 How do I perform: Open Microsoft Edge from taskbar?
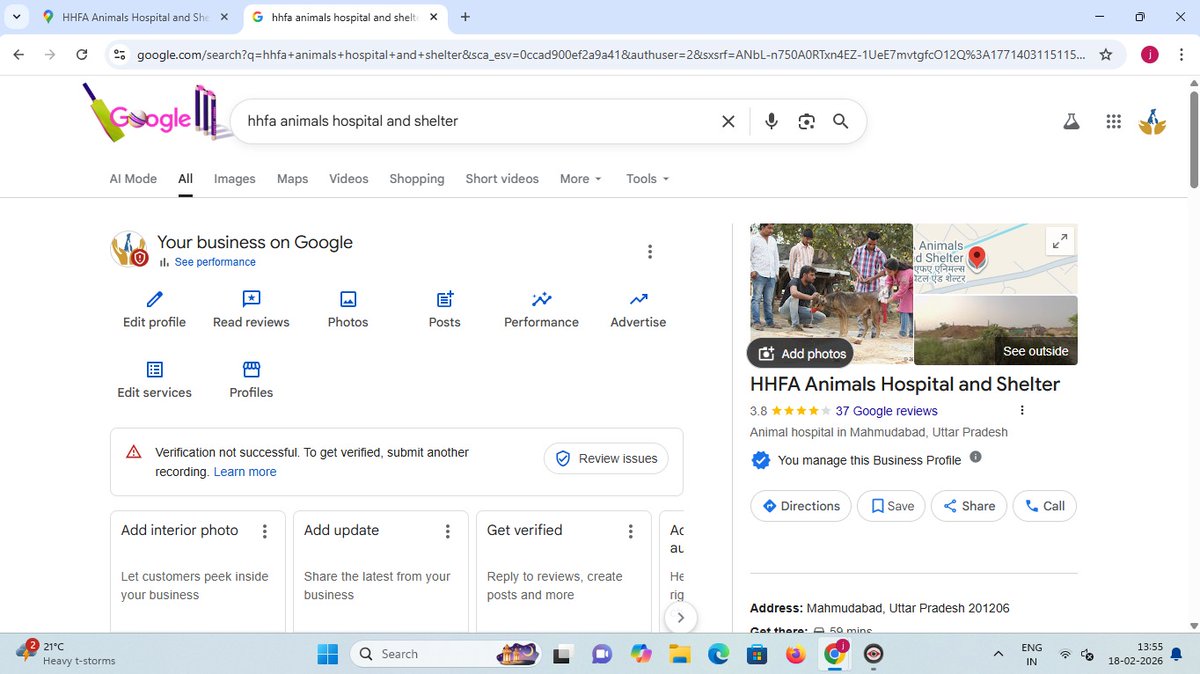click(719, 654)
